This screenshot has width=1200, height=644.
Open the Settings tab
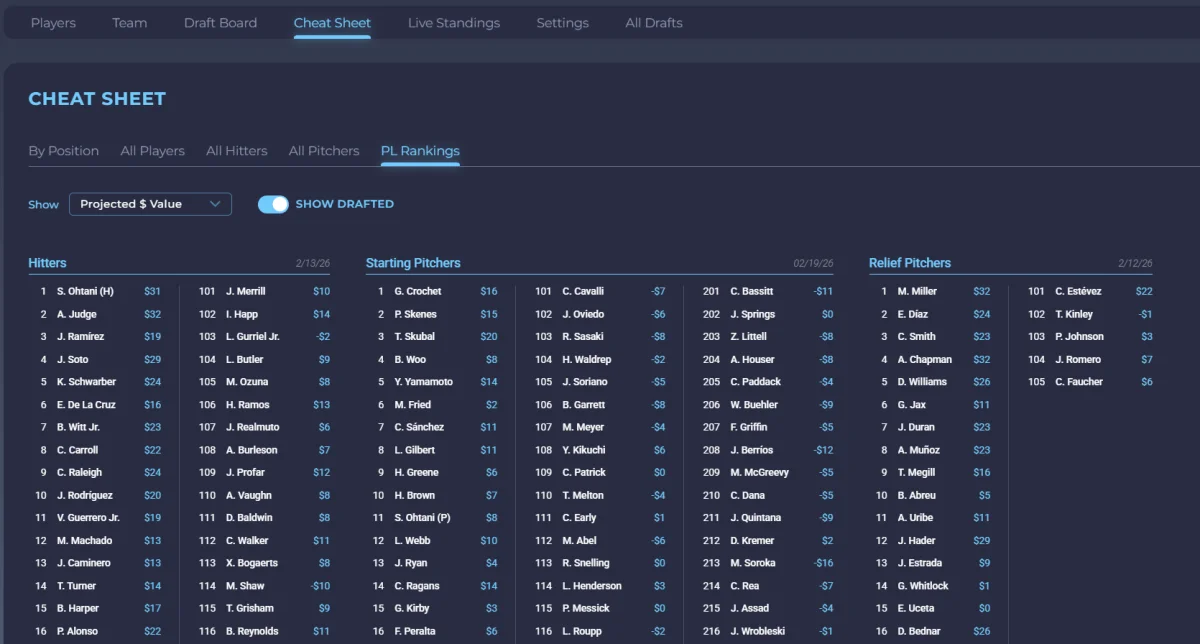[x=562, y=22]
